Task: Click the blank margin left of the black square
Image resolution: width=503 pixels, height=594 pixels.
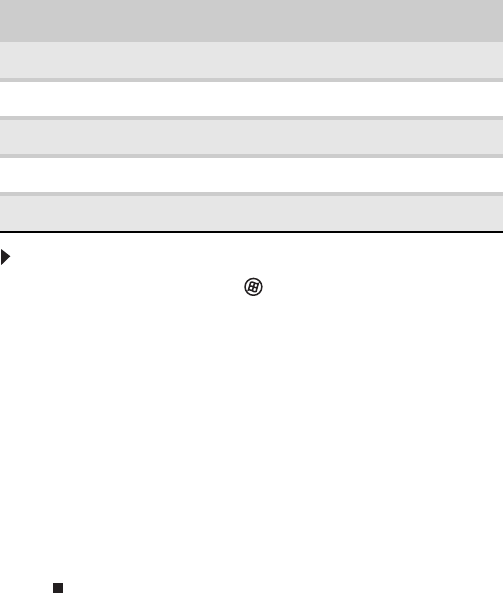Action: [x=25, y=588]
